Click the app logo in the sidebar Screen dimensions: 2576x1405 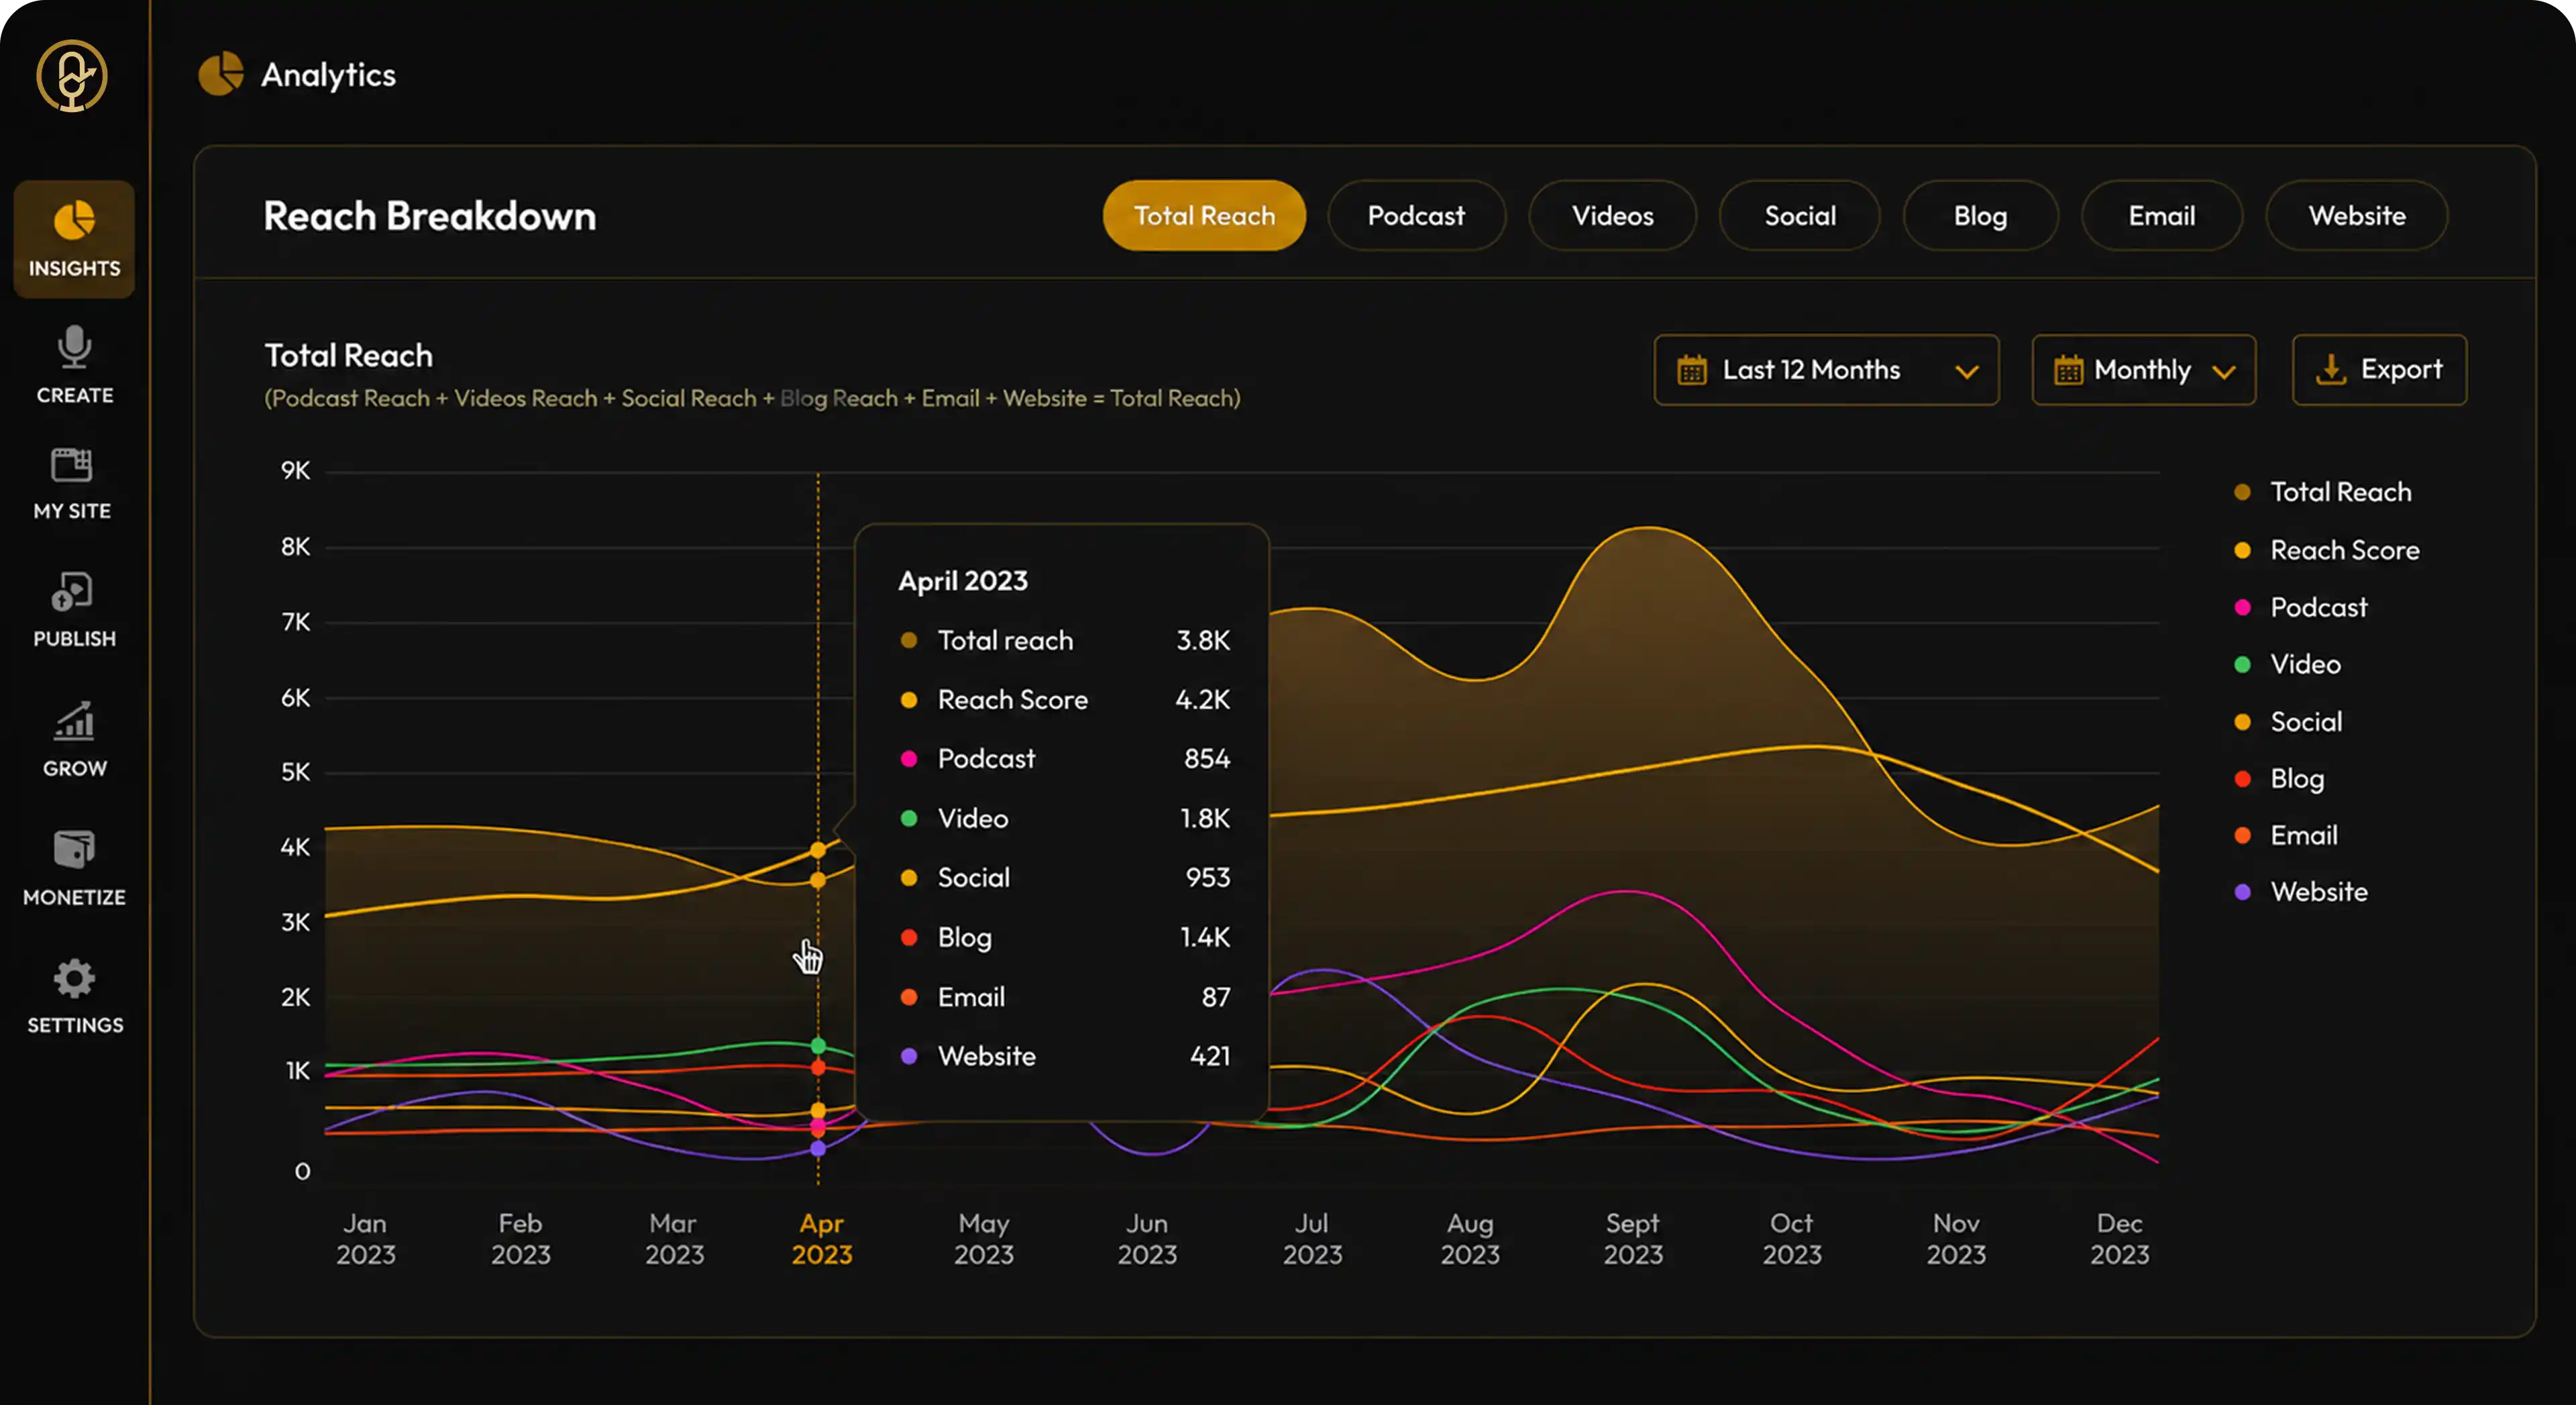coord(72,76)
